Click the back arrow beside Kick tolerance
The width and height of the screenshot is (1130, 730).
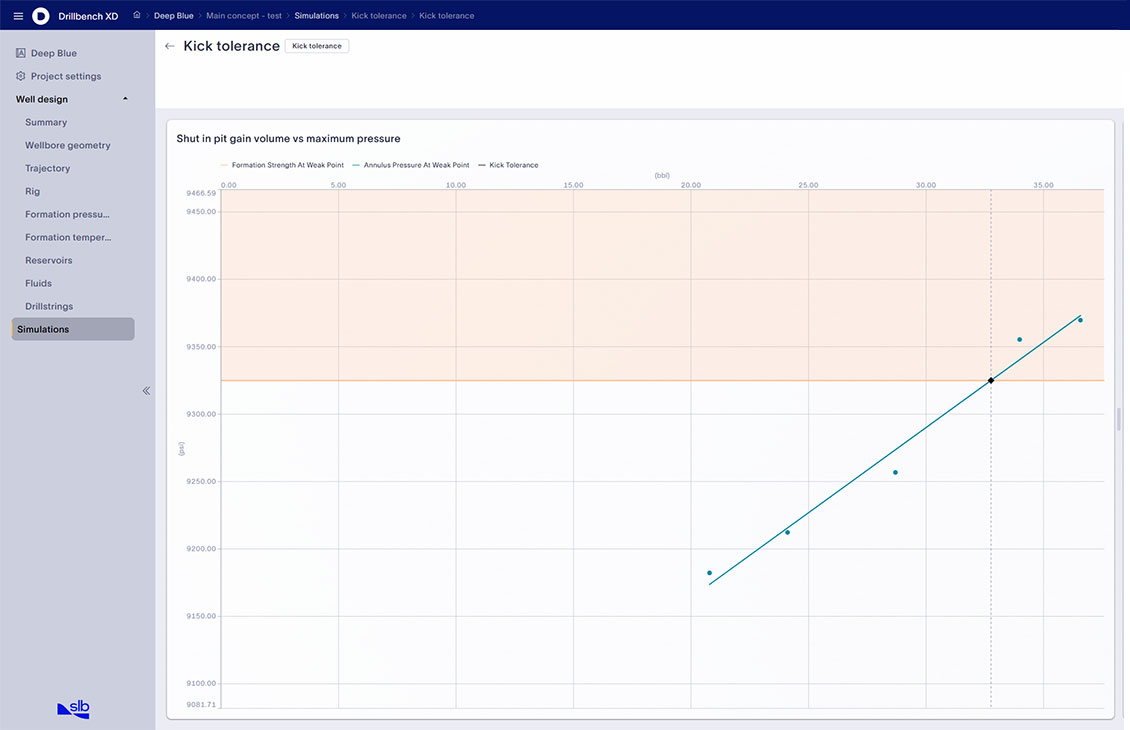[x=169, y=46]
